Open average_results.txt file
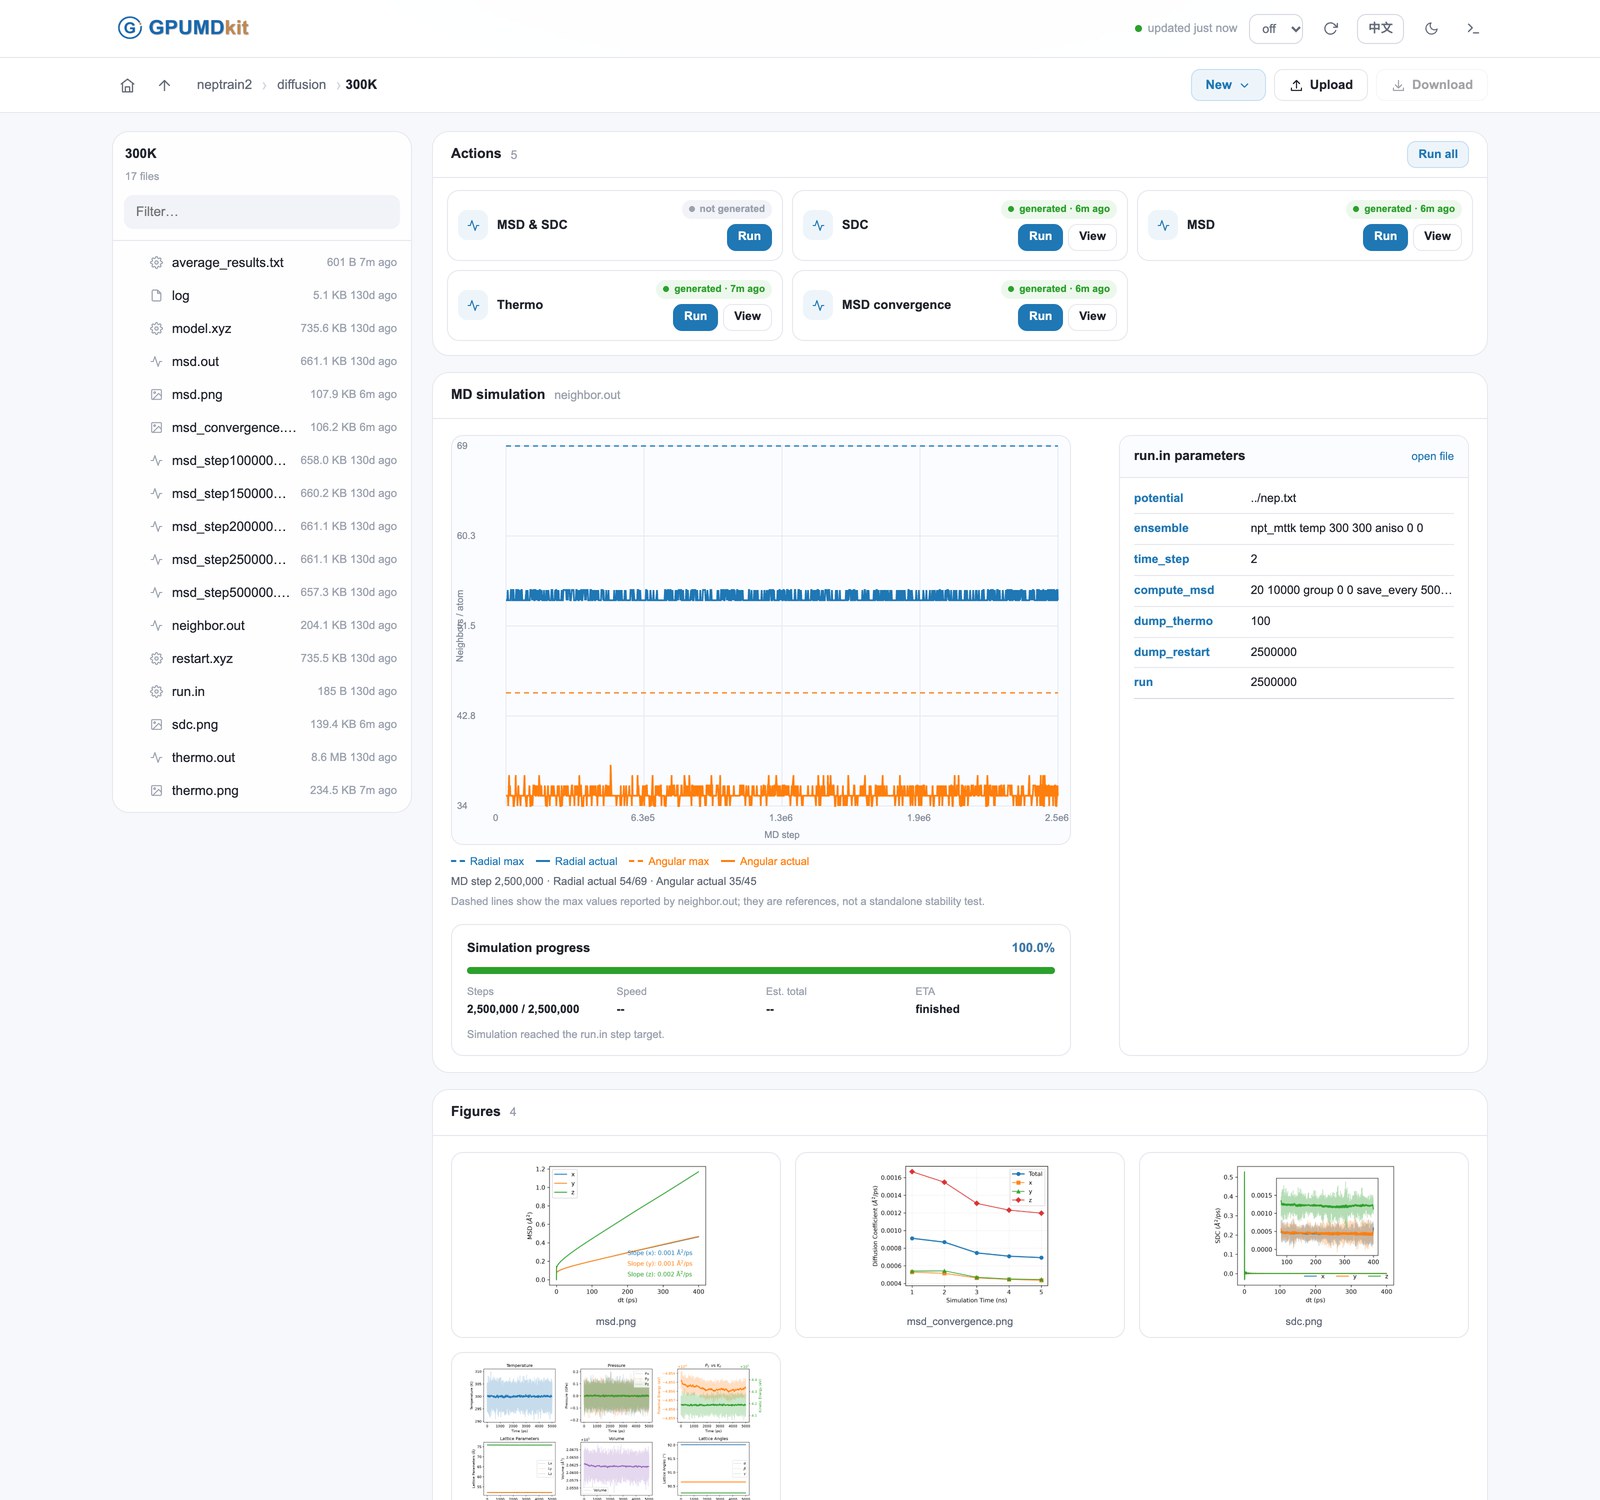This screenshot has width=1600, height=1500. (262, 263)
